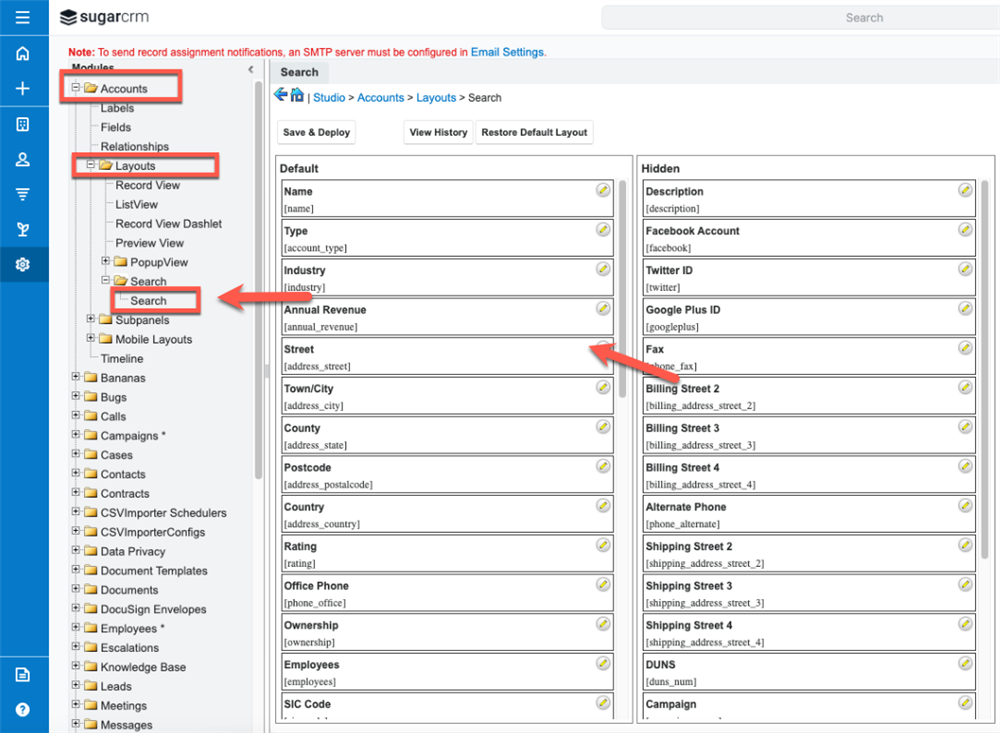Screen dimensions: 1000x733
Task: Click the blue back arrow icon
Action: 281,96
